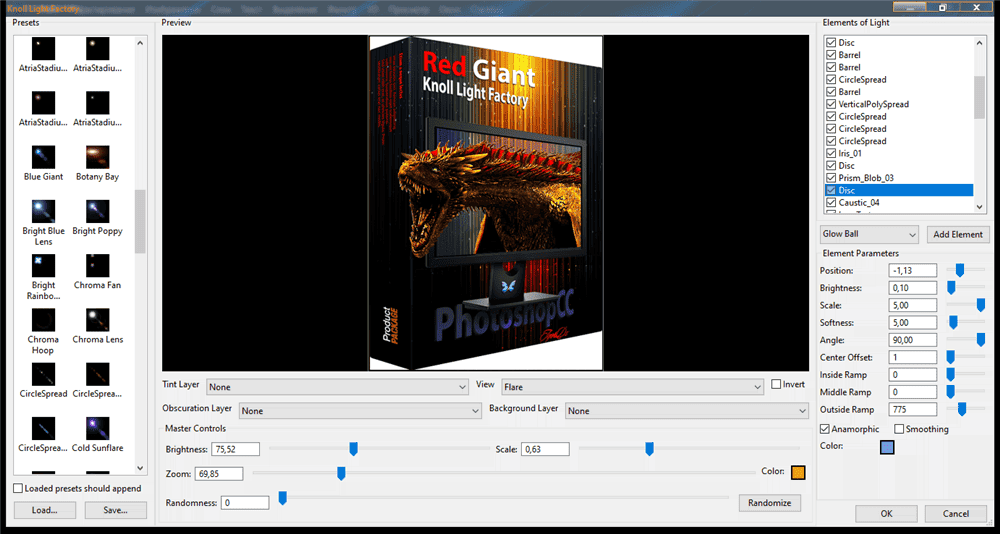Image resolution: width=1000 pixels, height=534 pixels.
Task: Disable the Anamorphic option
Action: click(825, 429)
